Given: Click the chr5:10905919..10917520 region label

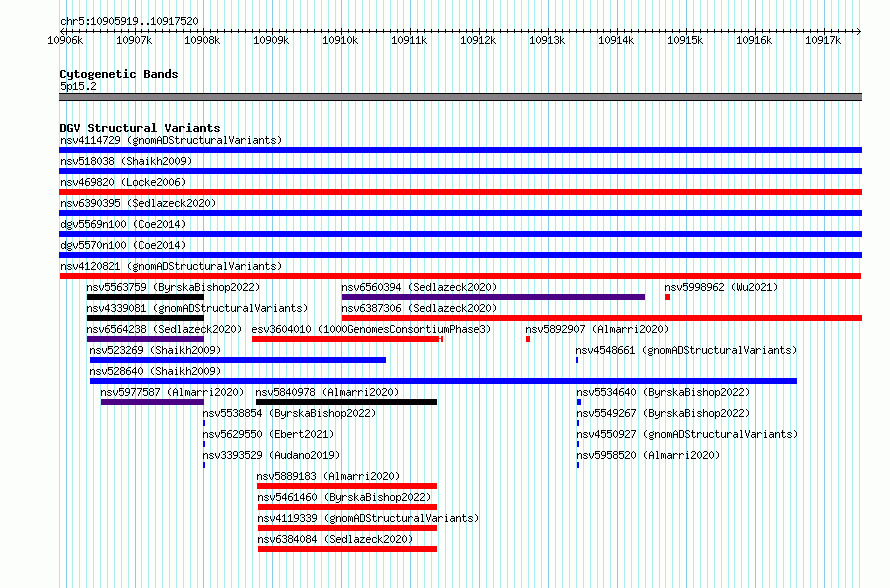Looking at the screenshot, I should pos(129,22).
